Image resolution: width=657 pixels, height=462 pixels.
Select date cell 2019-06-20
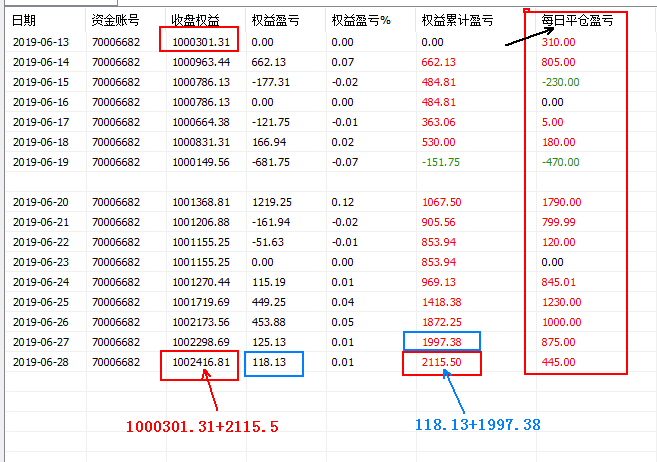[x=41, y=202]
